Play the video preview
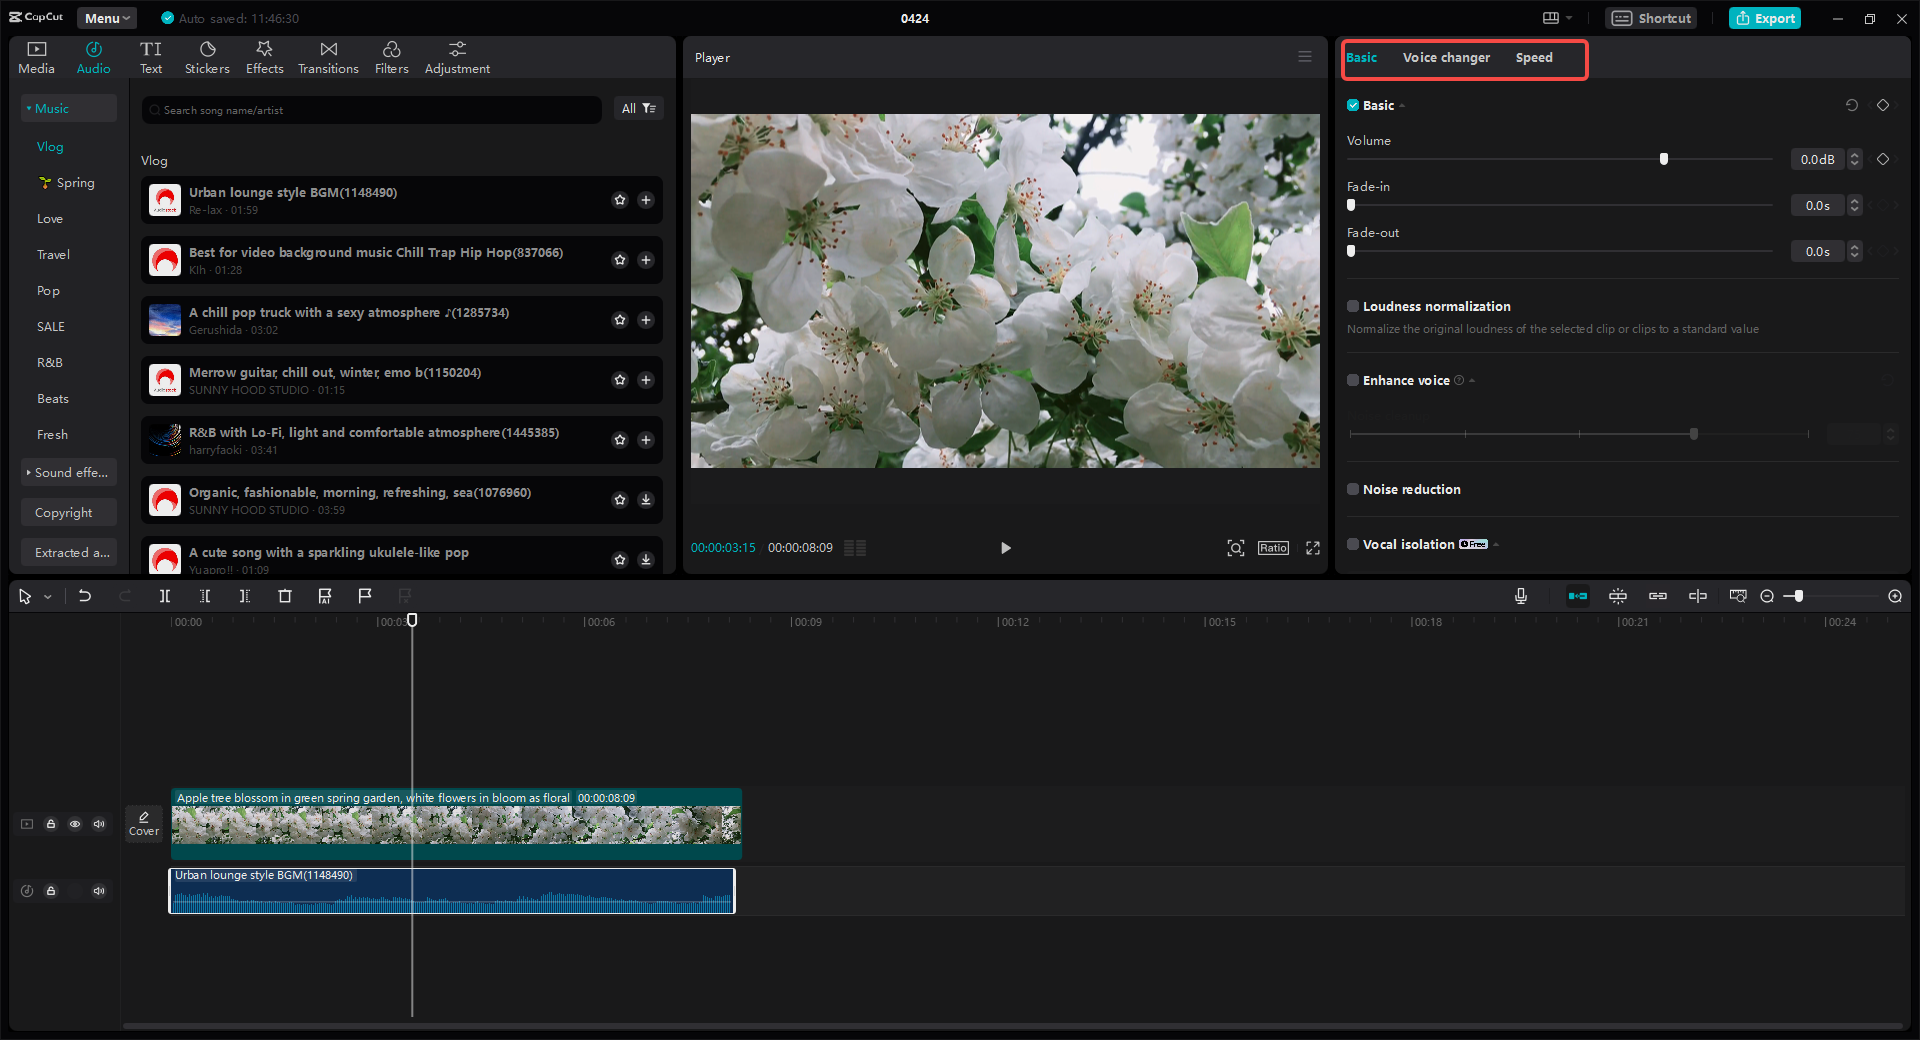 pyautogui.click(x=1005, y=548)
